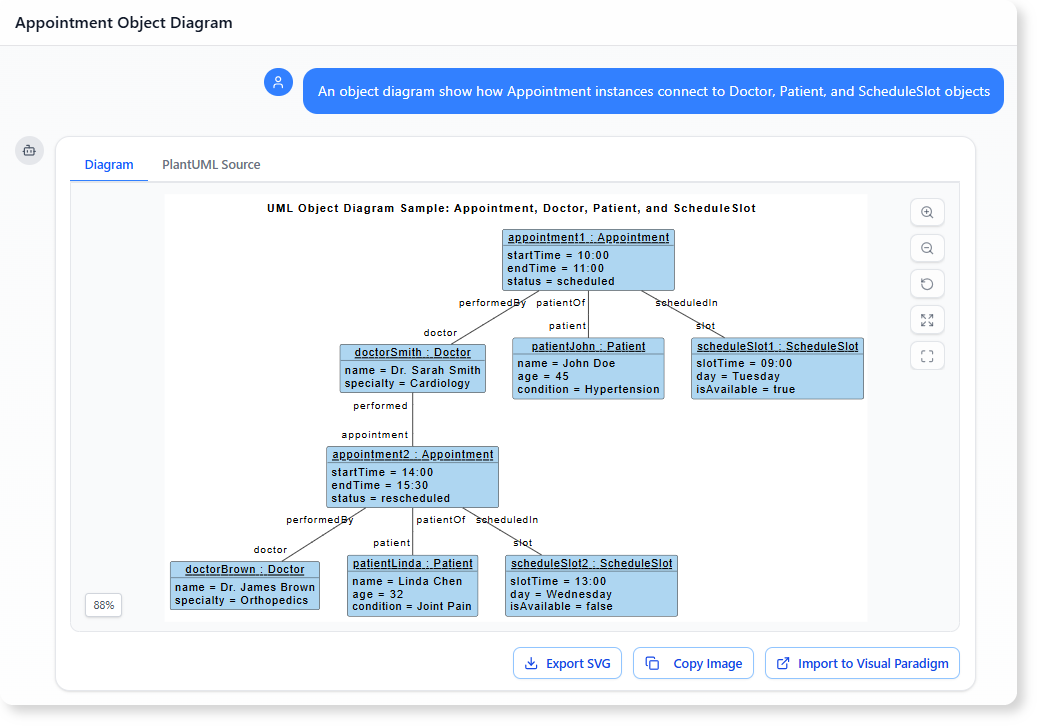Fit the diagram using the frame icon
The width and height of the screenshot is (1037, 726).
[927, 355]
